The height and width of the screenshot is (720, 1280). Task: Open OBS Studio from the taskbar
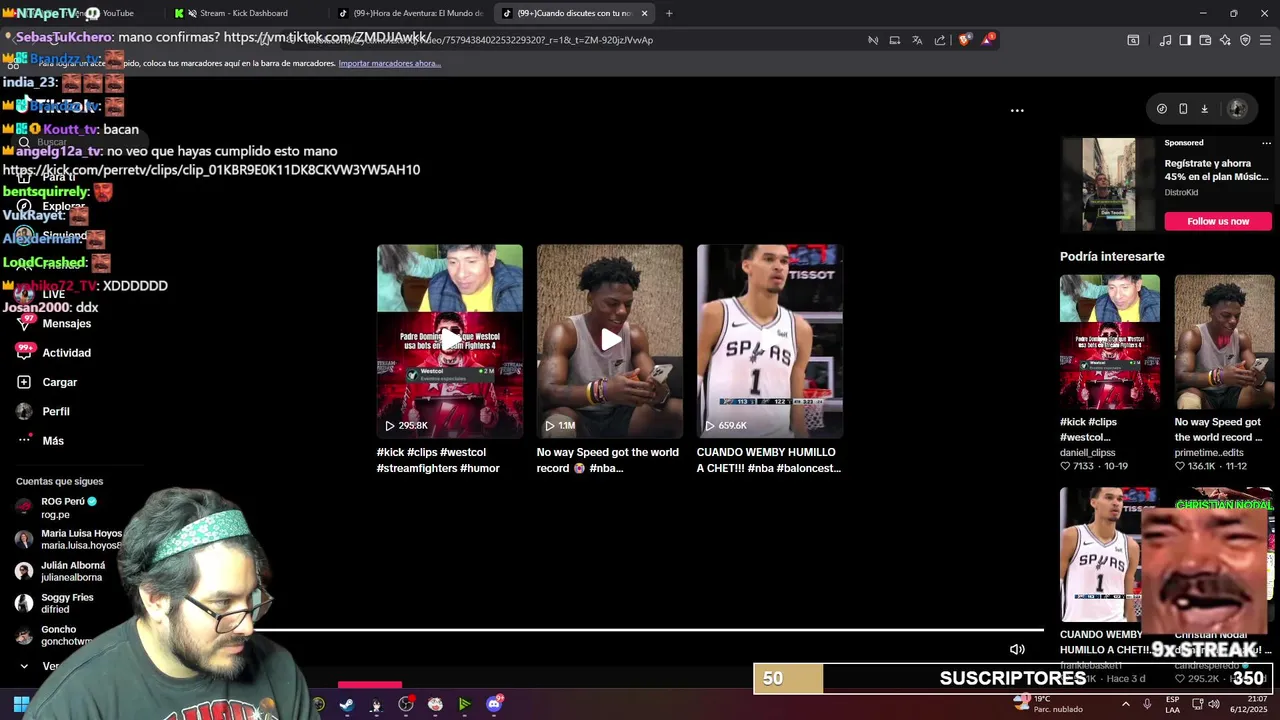point(406,704)
